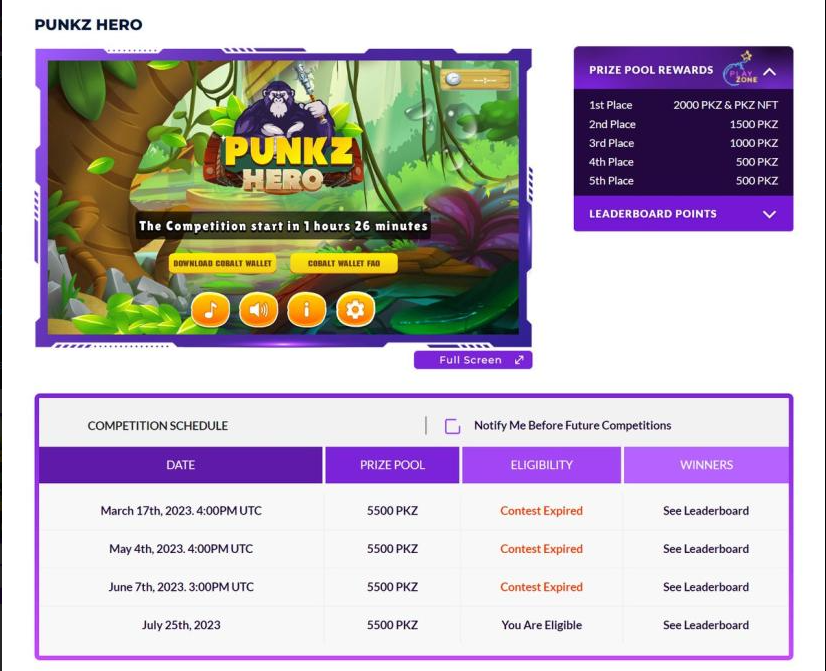Screen dimensions: 826x671
Task: Open See Leaderboard for March 17th contest
Action: (706, 510)
